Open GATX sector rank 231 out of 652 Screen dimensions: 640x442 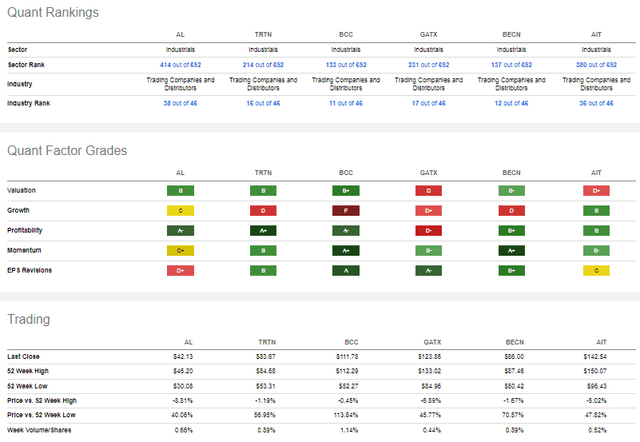425,64
